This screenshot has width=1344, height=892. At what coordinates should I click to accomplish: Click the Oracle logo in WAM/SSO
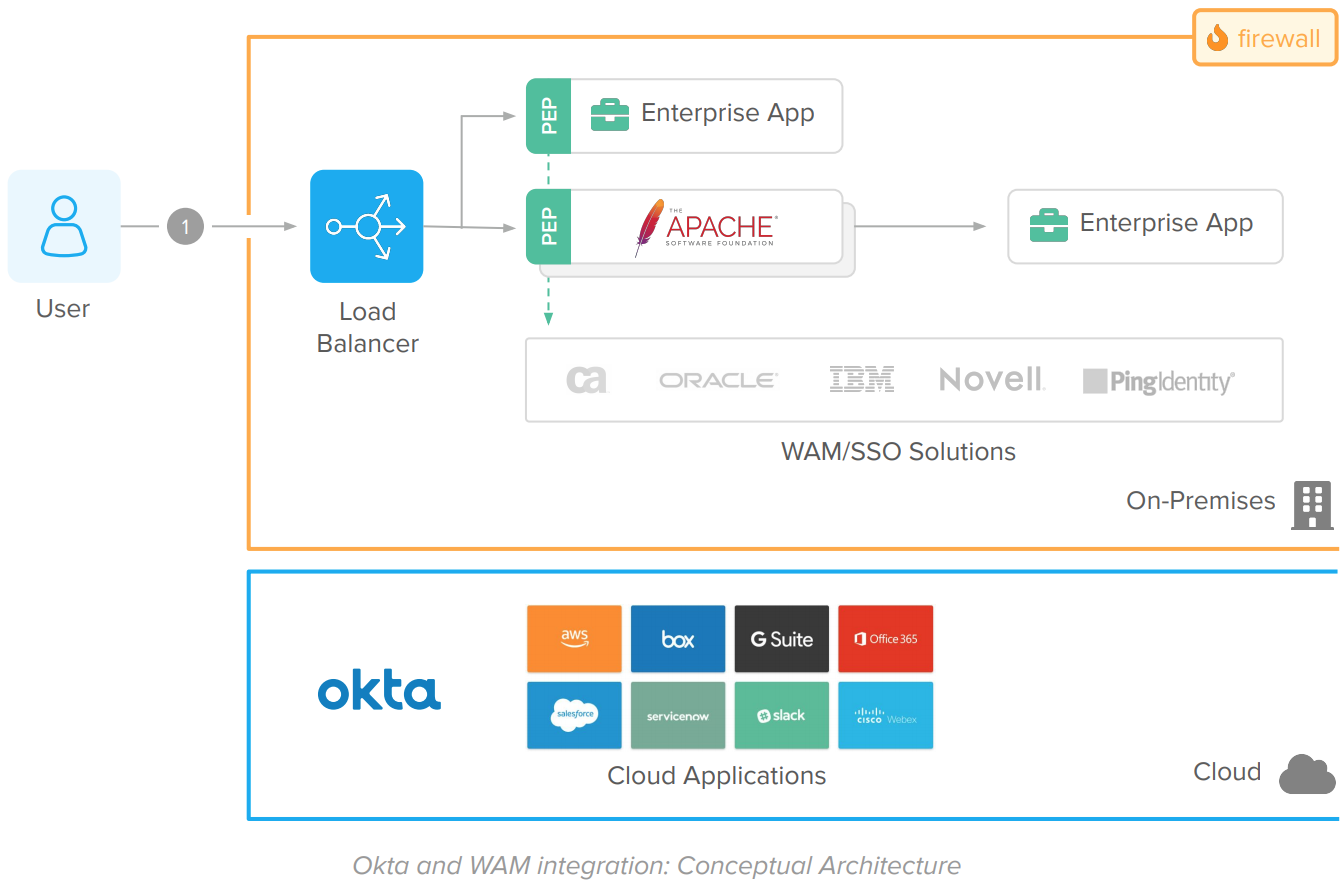pyautogui.click(x=718, y=380)
